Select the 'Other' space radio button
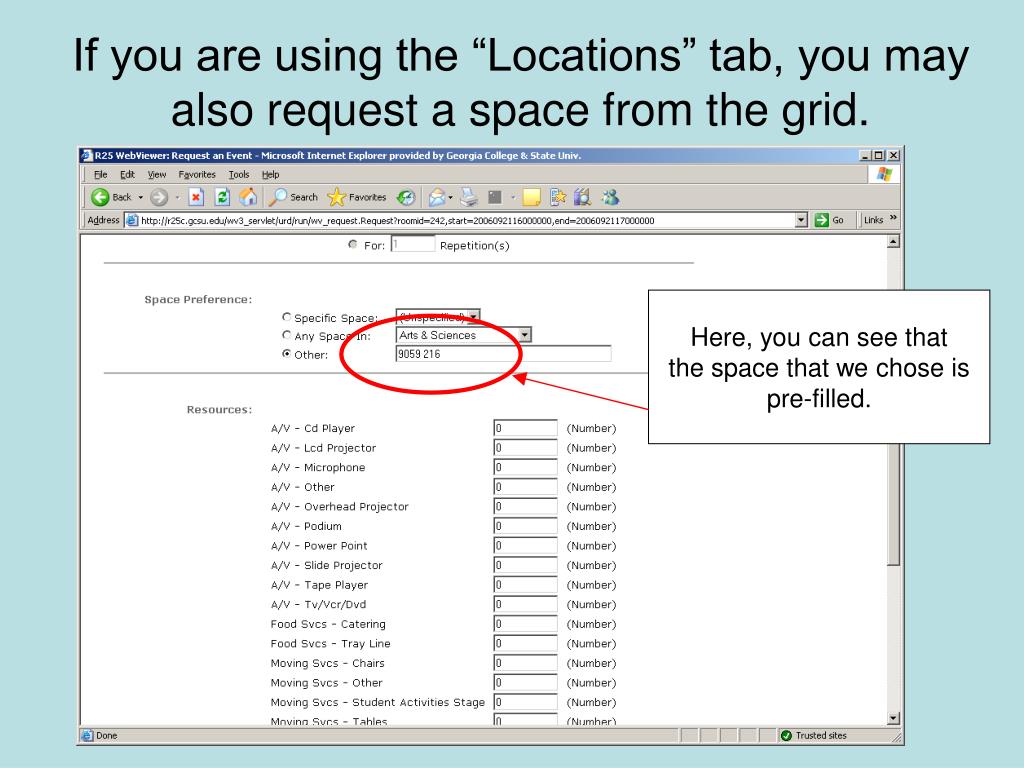Viewport: 1024px width, 768px height. tap(286, 353)
